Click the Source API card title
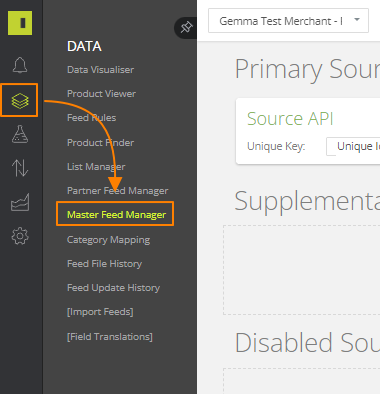The height and width of the screenshot is (394, 380). tap(290, 119)
